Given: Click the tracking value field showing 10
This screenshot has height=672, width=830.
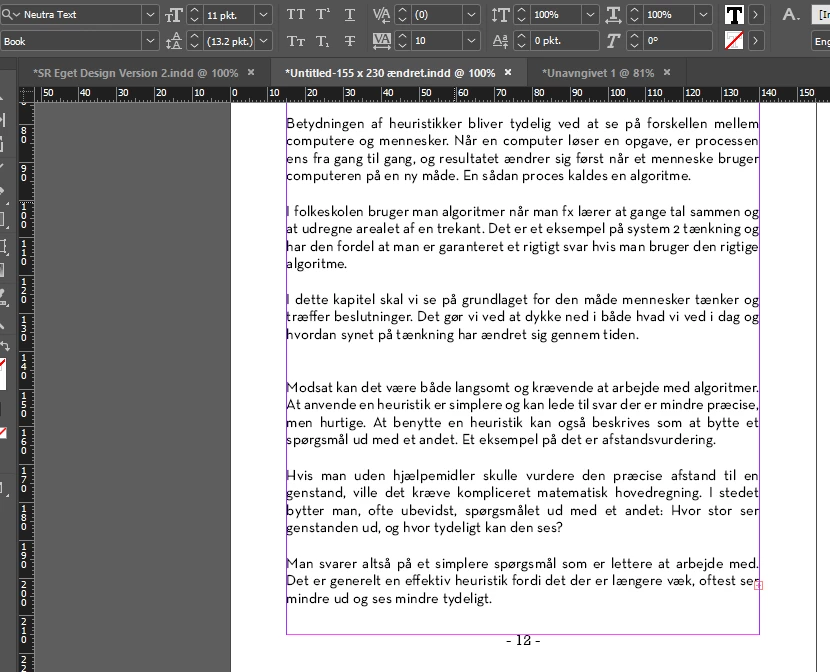Looking at the screenshot, I should pos(437,41).
